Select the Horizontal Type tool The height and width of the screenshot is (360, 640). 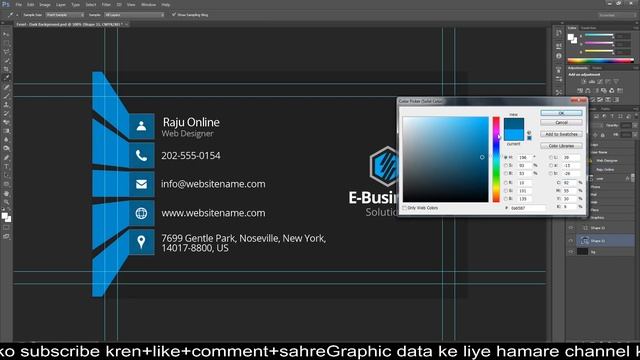[6, 167]
